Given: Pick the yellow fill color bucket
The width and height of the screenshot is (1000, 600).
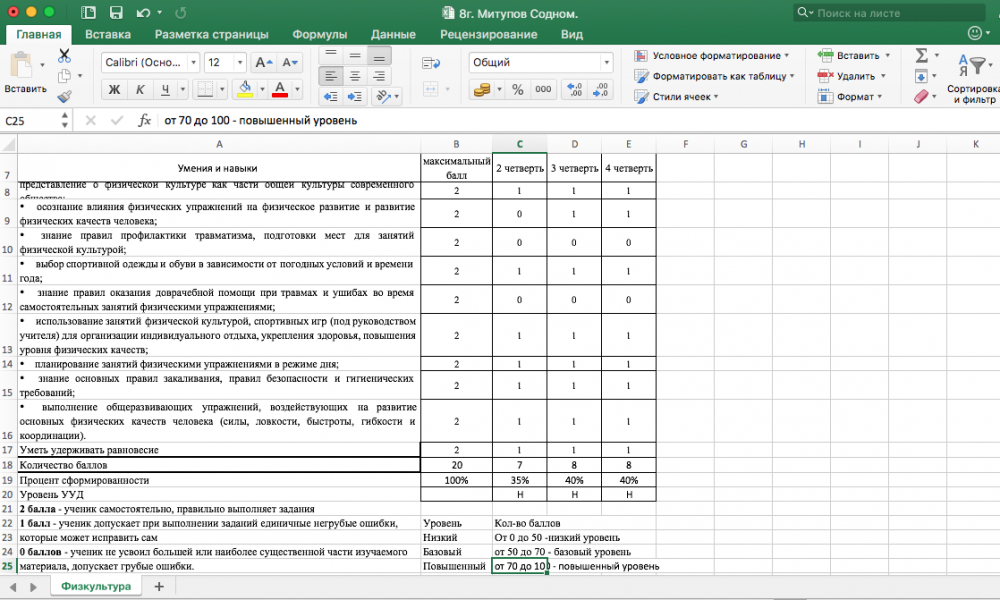Looking at the screenshot, I should click(x=245, y=89).
